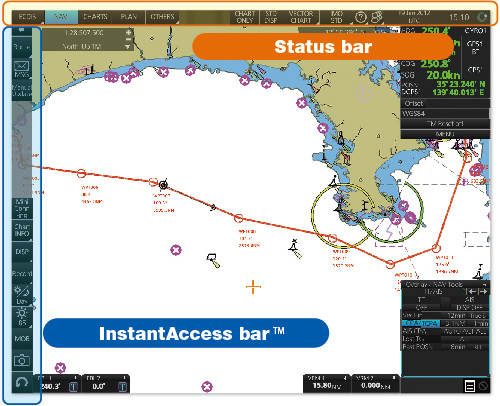Click the CHART ONLY button in the status bar

245,17
